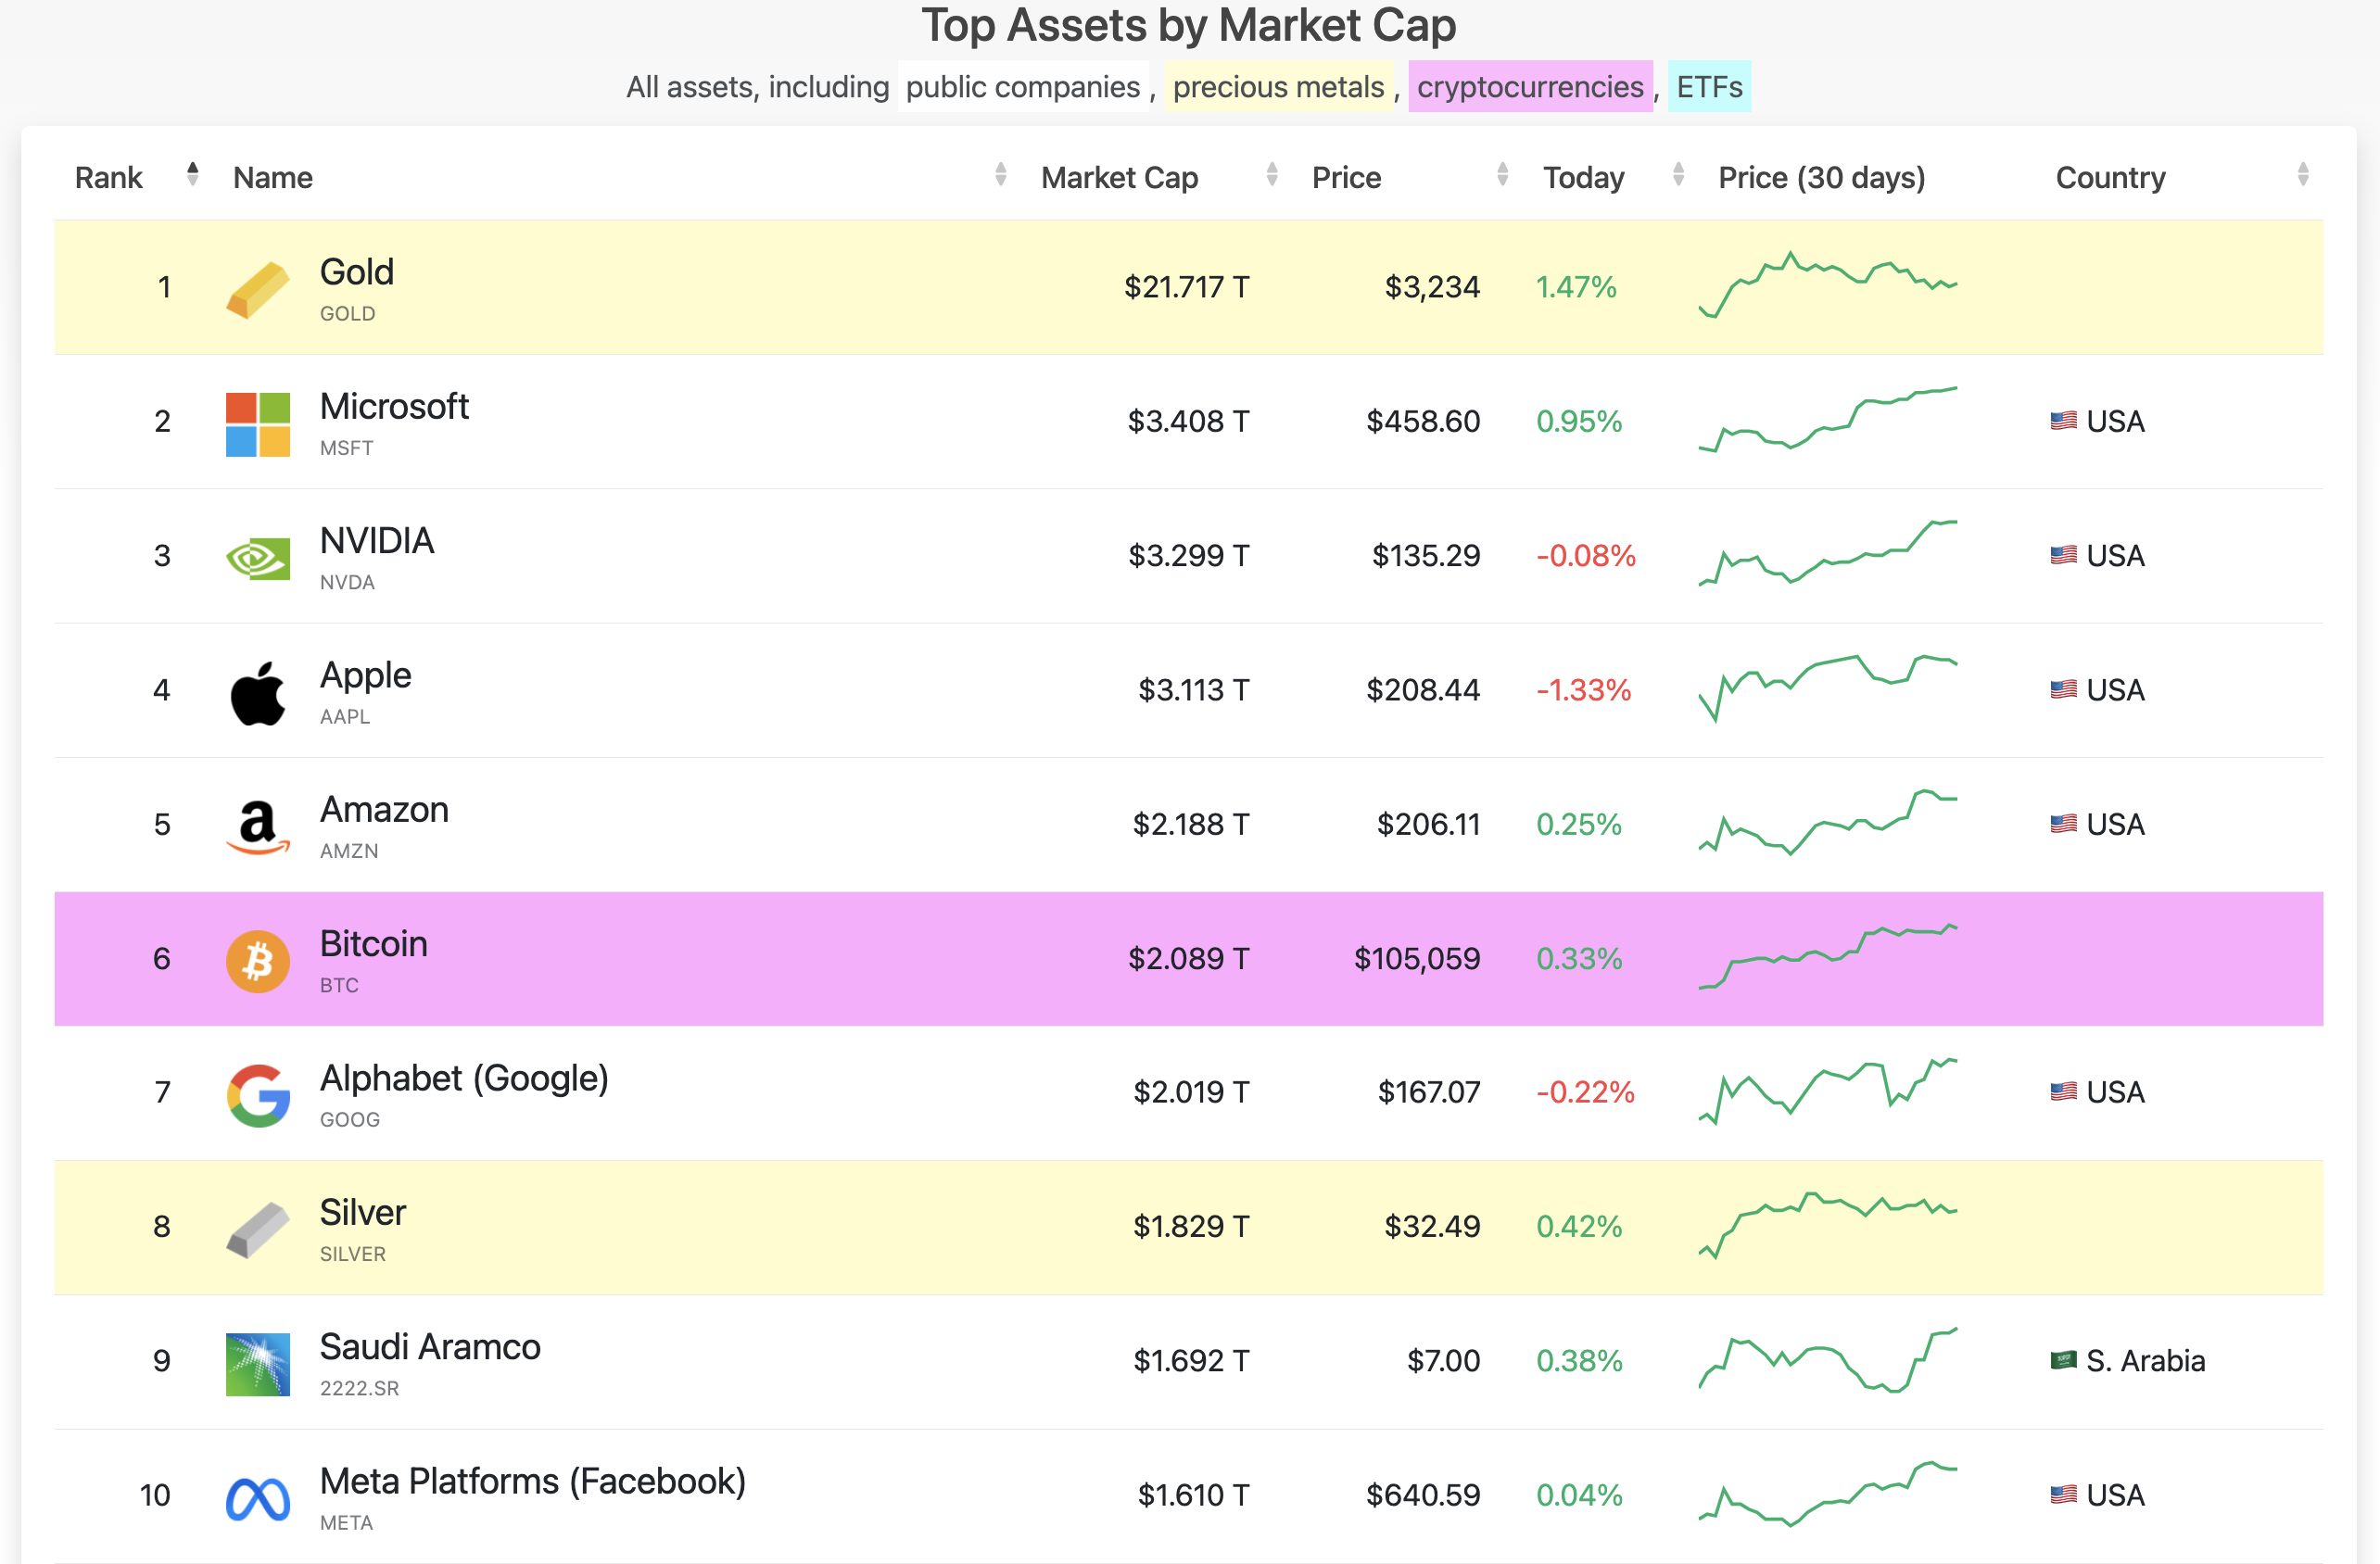Sort table by Today change arrows
Screen dimensions: 2380x1564
coord(1678,175)
